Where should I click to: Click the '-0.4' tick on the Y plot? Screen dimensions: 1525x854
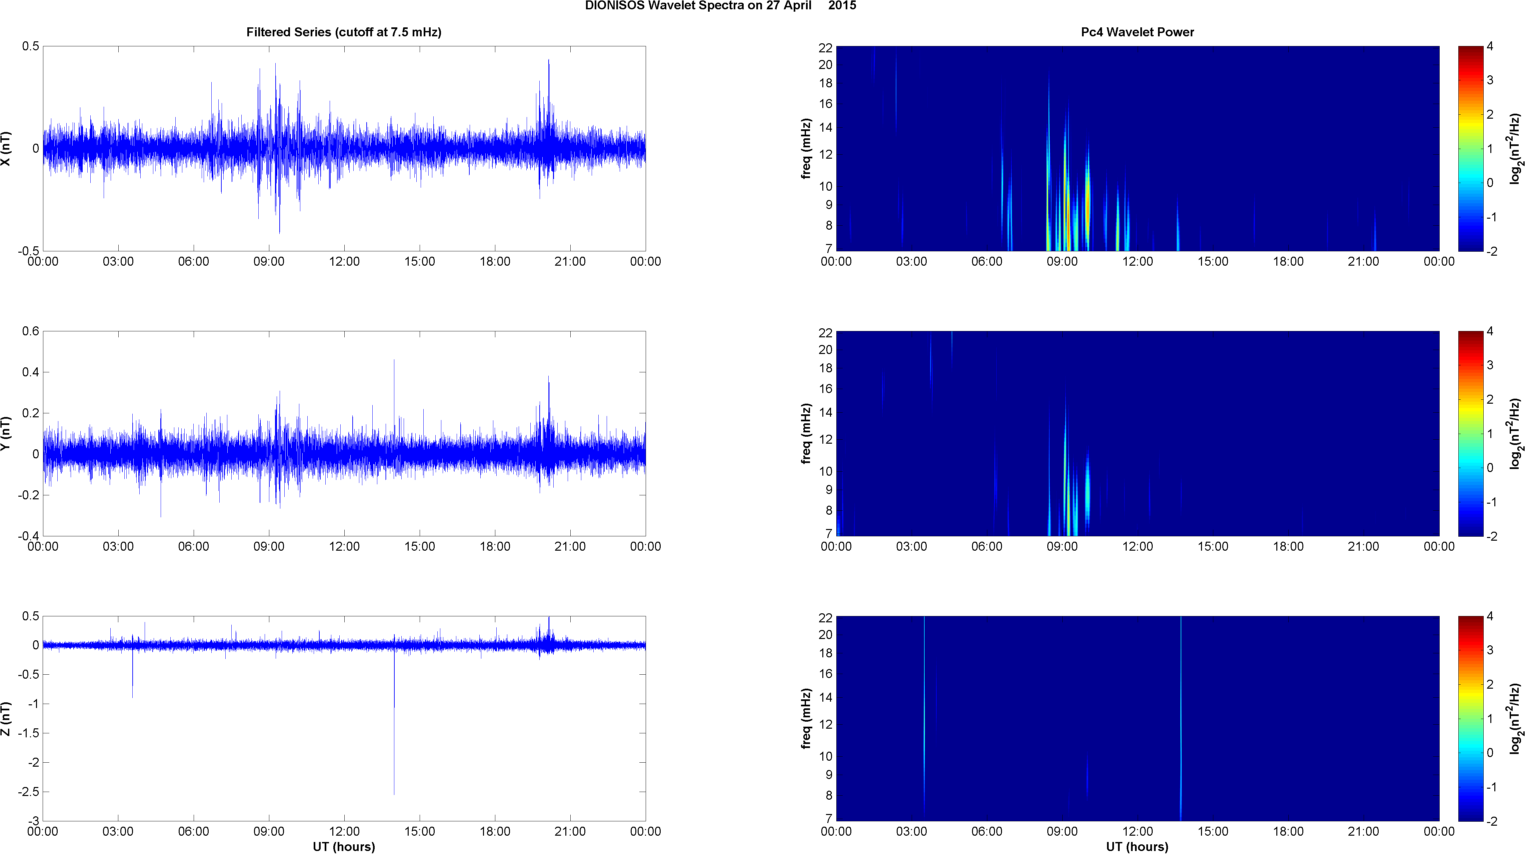click(27, 536)
